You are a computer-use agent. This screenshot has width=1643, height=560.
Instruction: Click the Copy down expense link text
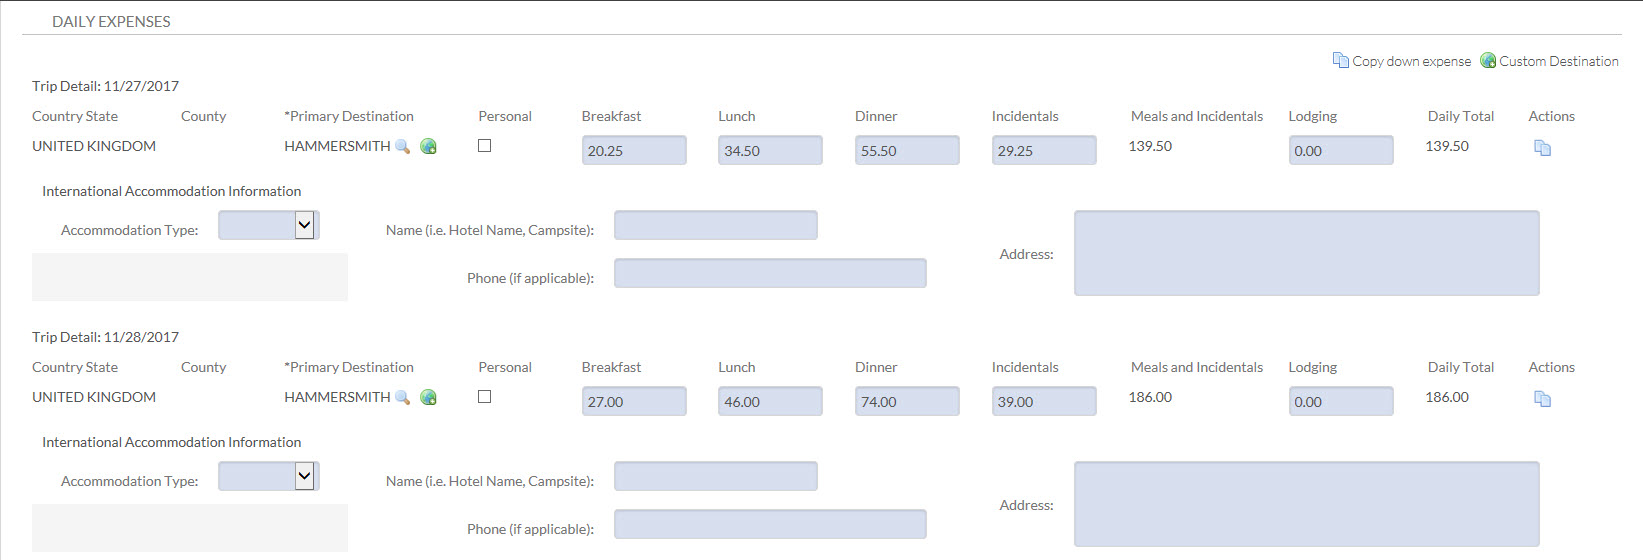[x=1411, y=62]
